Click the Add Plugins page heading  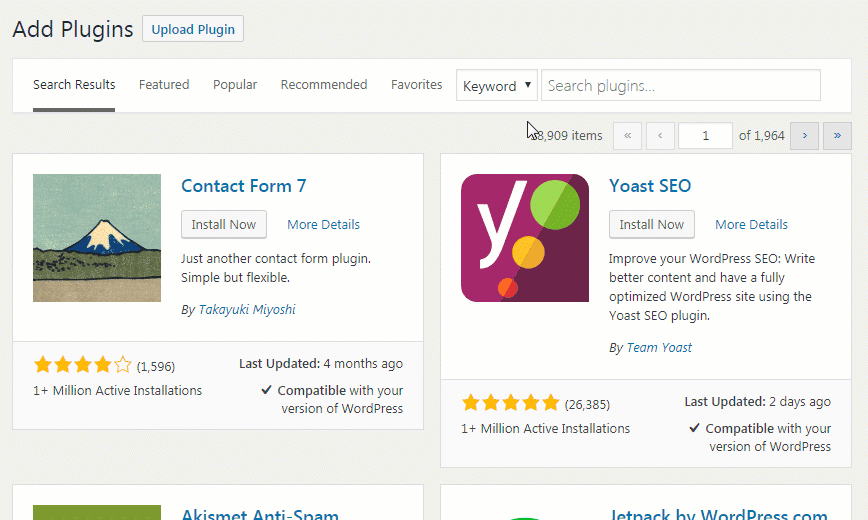pyautogui.click(x=73, y=29)
